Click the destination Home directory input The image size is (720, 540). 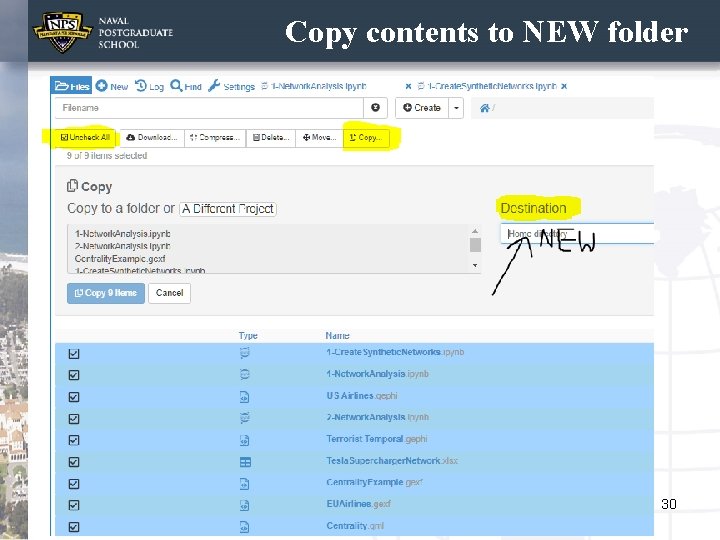(577, 233)
